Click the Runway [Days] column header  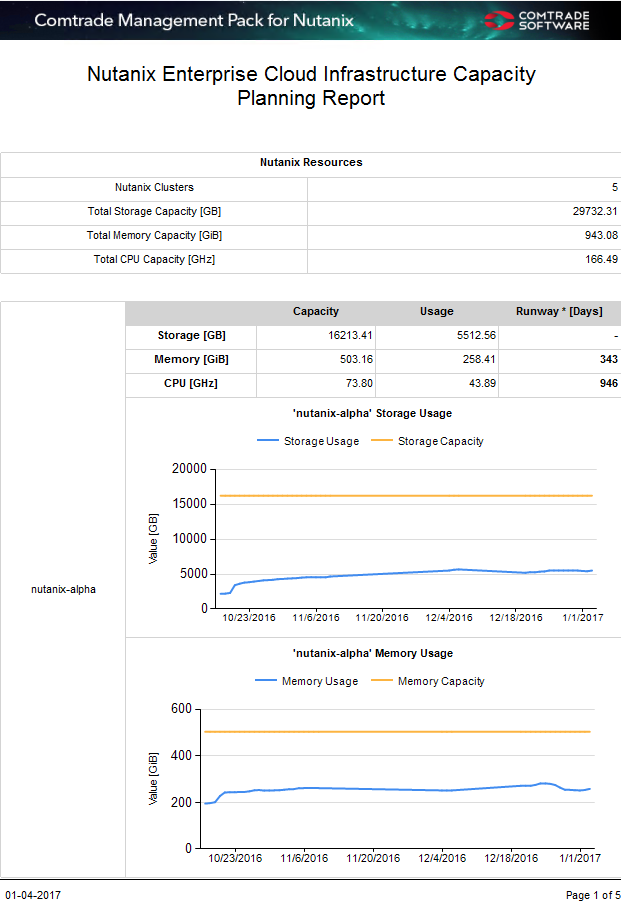(x=559, y=311)
